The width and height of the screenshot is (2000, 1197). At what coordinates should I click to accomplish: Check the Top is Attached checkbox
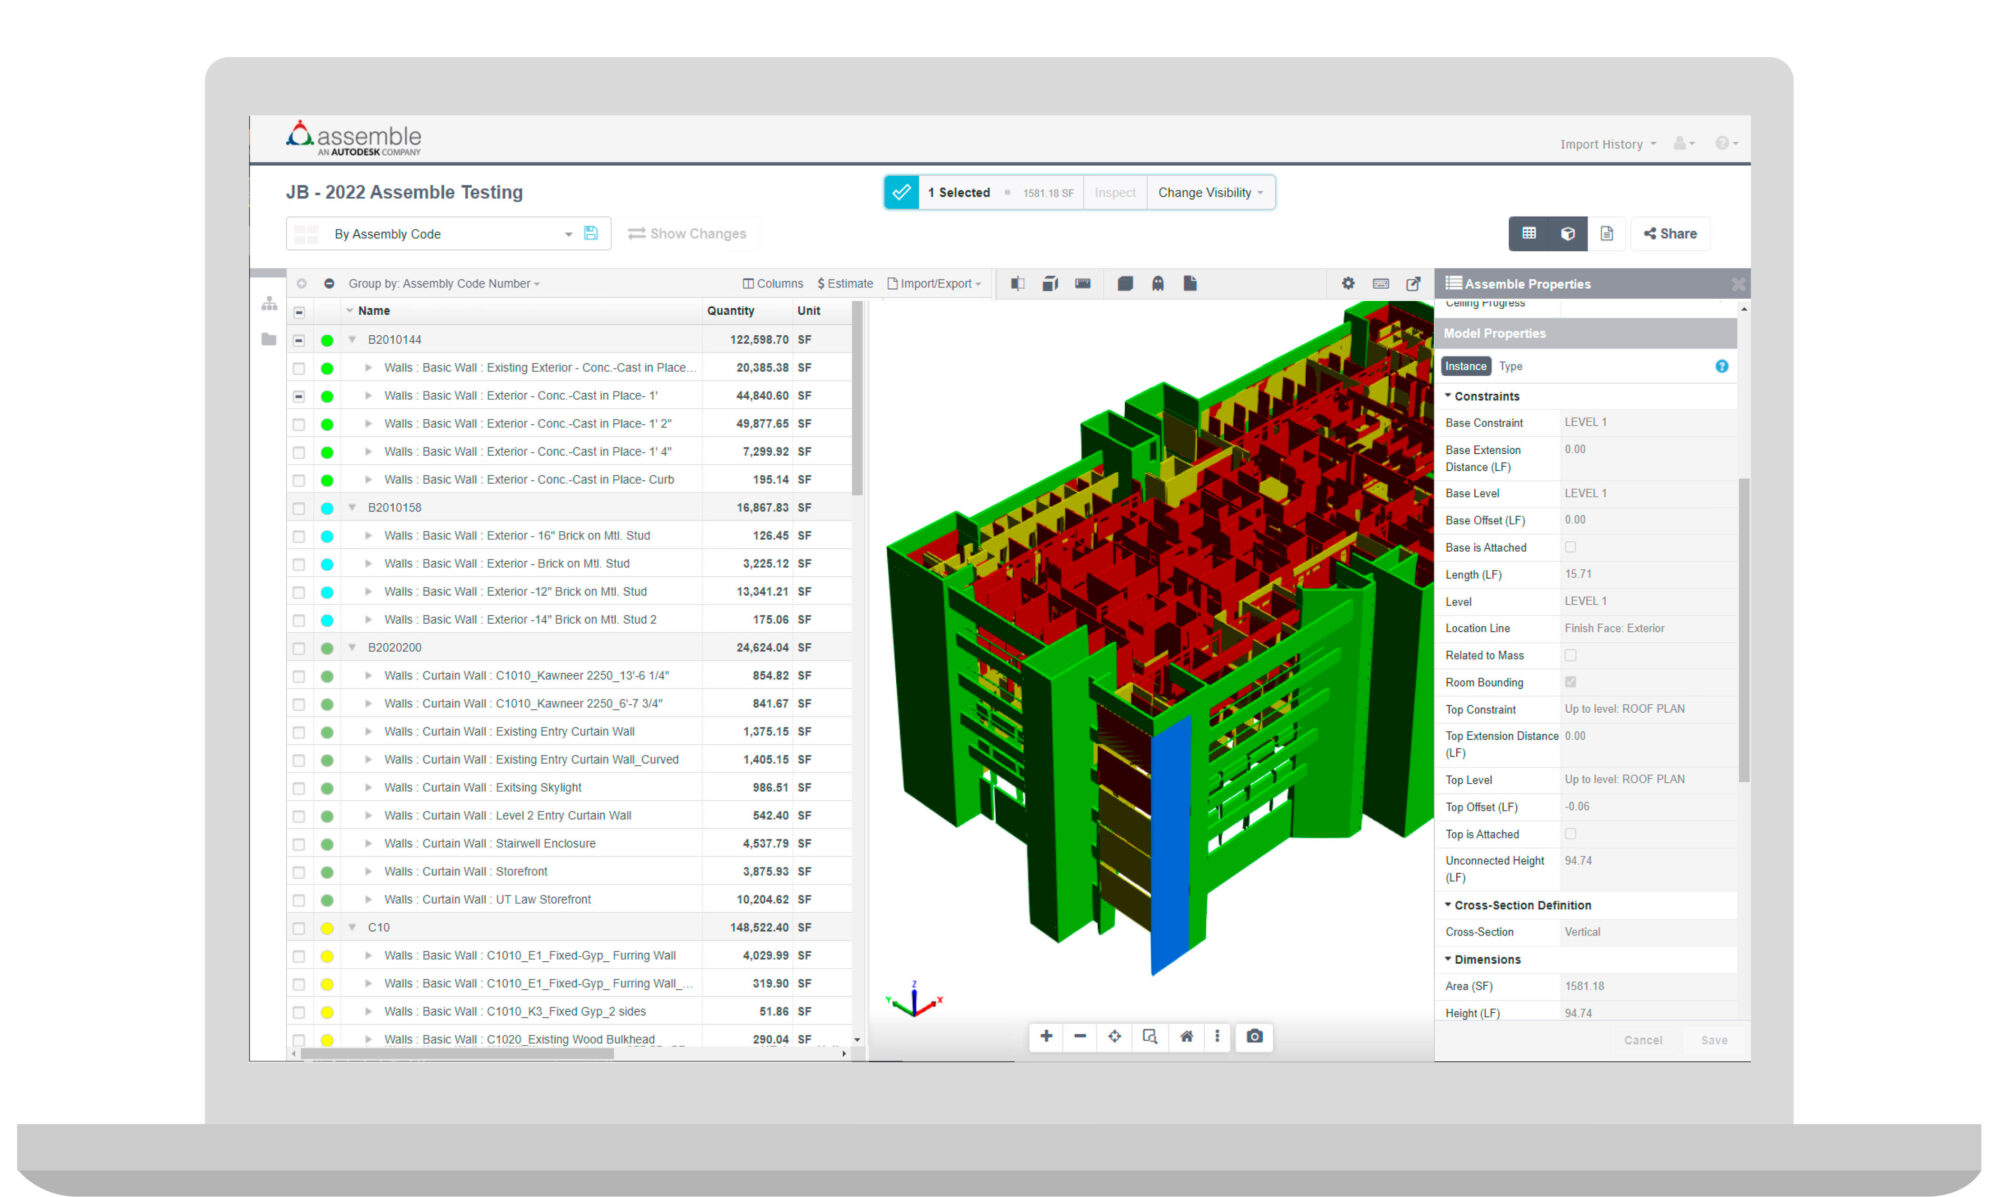pyautogui.click(x=1571, y=834)
